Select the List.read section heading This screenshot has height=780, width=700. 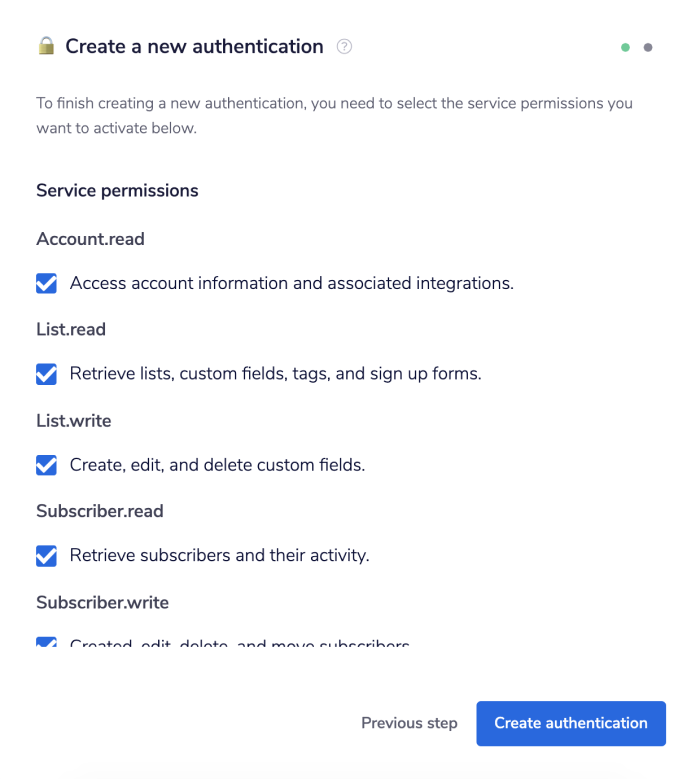click(x=71, y=329)
